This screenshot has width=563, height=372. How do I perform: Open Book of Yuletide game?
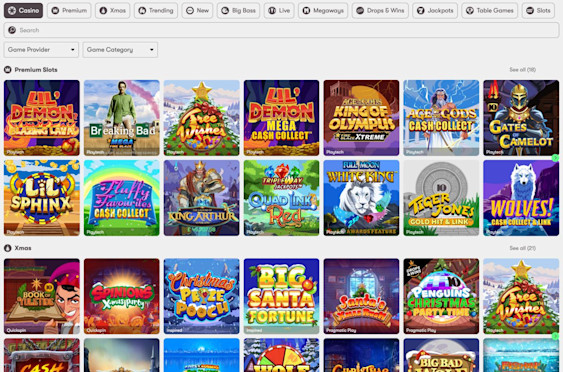coord(42,296)
